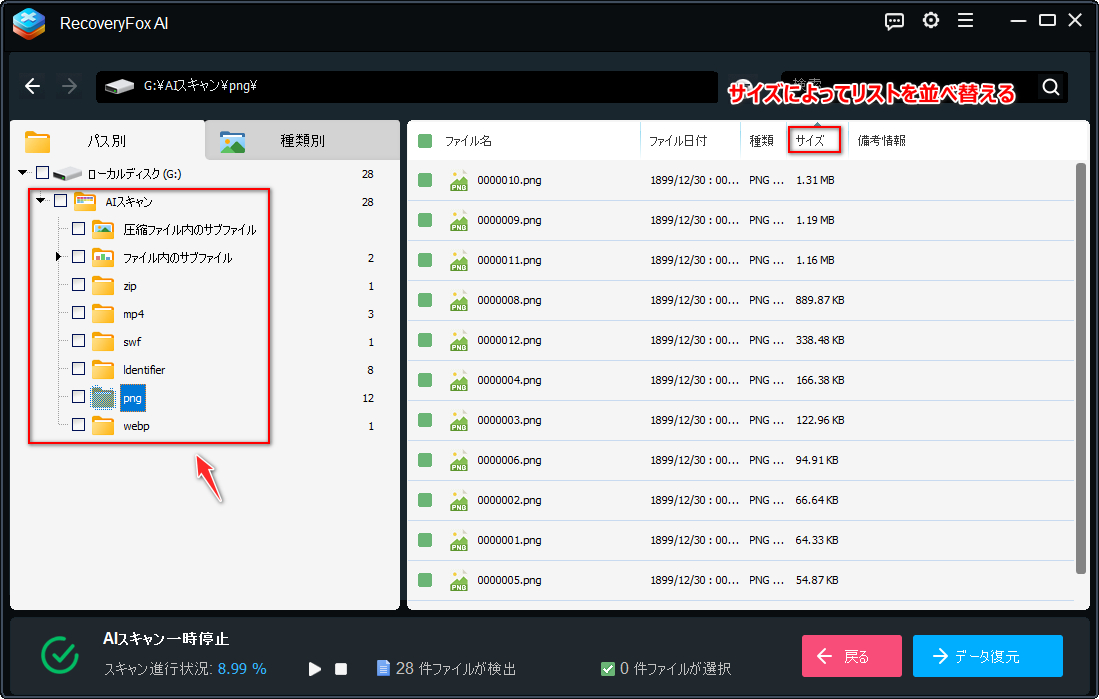Collapse the ローカルディスク (G:) tree node
1099x699 pixels.
click(23, 174)
